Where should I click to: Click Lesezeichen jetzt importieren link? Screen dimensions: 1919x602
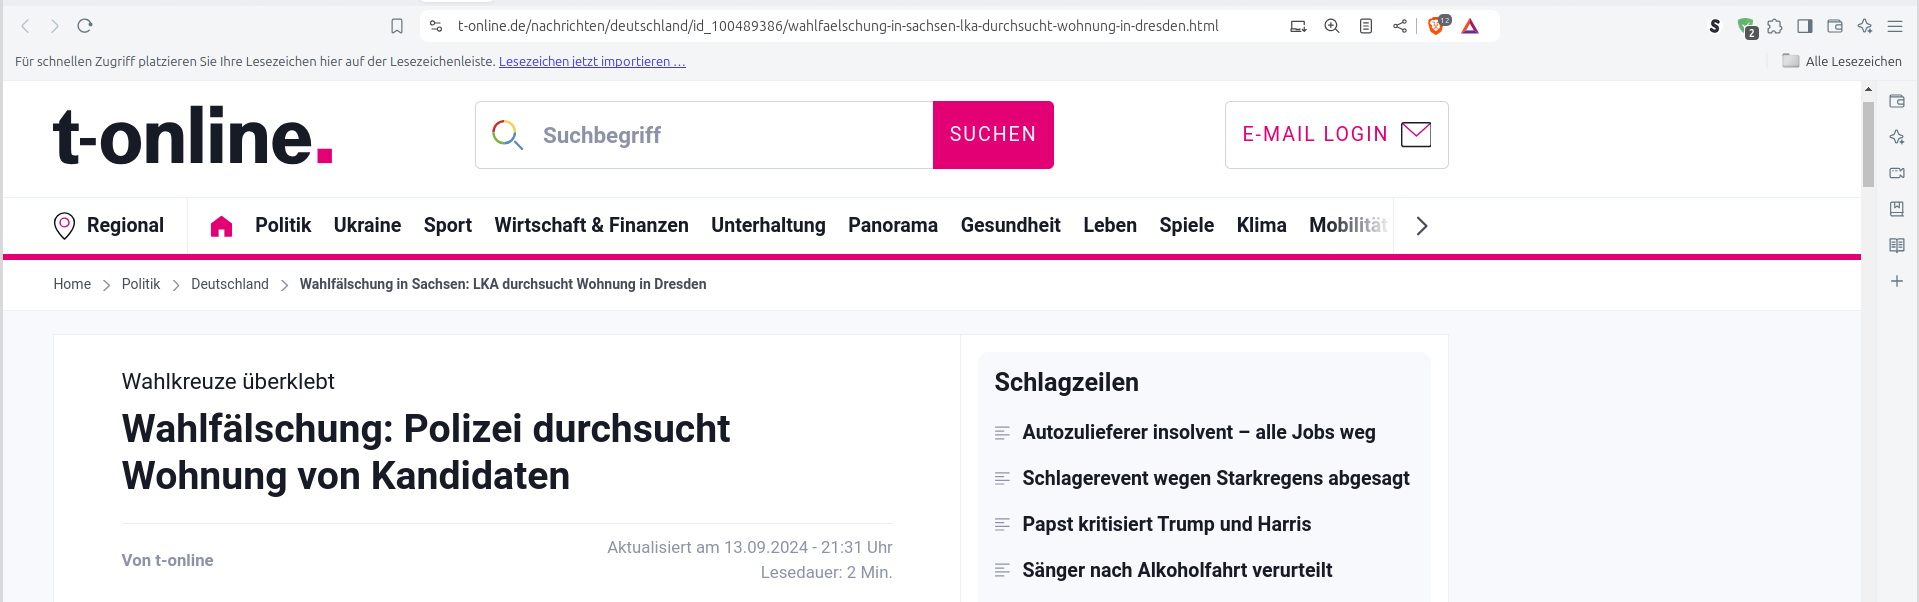(592, 62)
